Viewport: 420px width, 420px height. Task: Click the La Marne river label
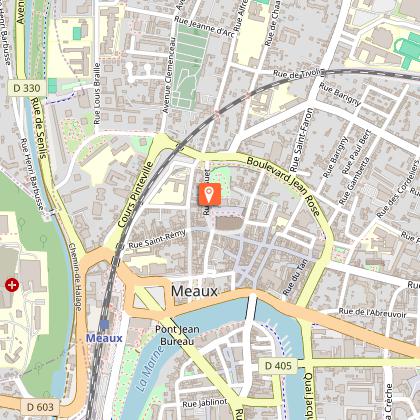click(x=150, y=369)
